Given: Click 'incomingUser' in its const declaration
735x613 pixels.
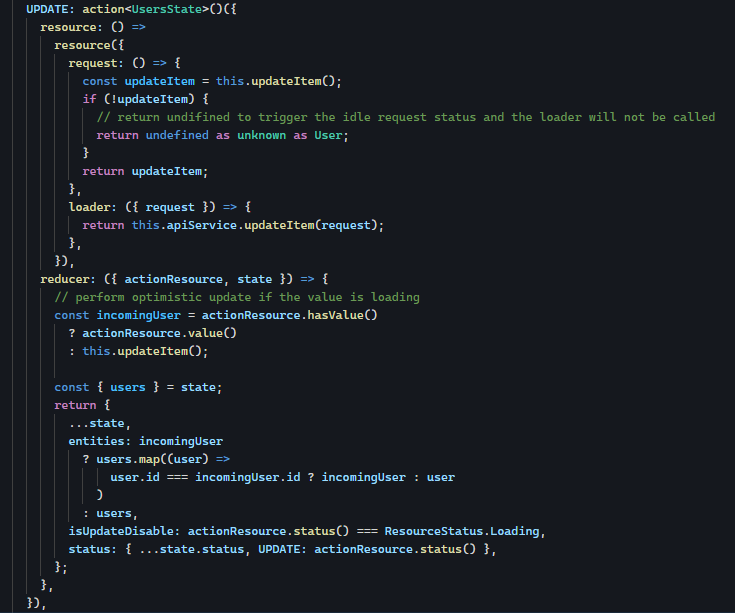Looking at the screenshot, I should coord(138,315).
